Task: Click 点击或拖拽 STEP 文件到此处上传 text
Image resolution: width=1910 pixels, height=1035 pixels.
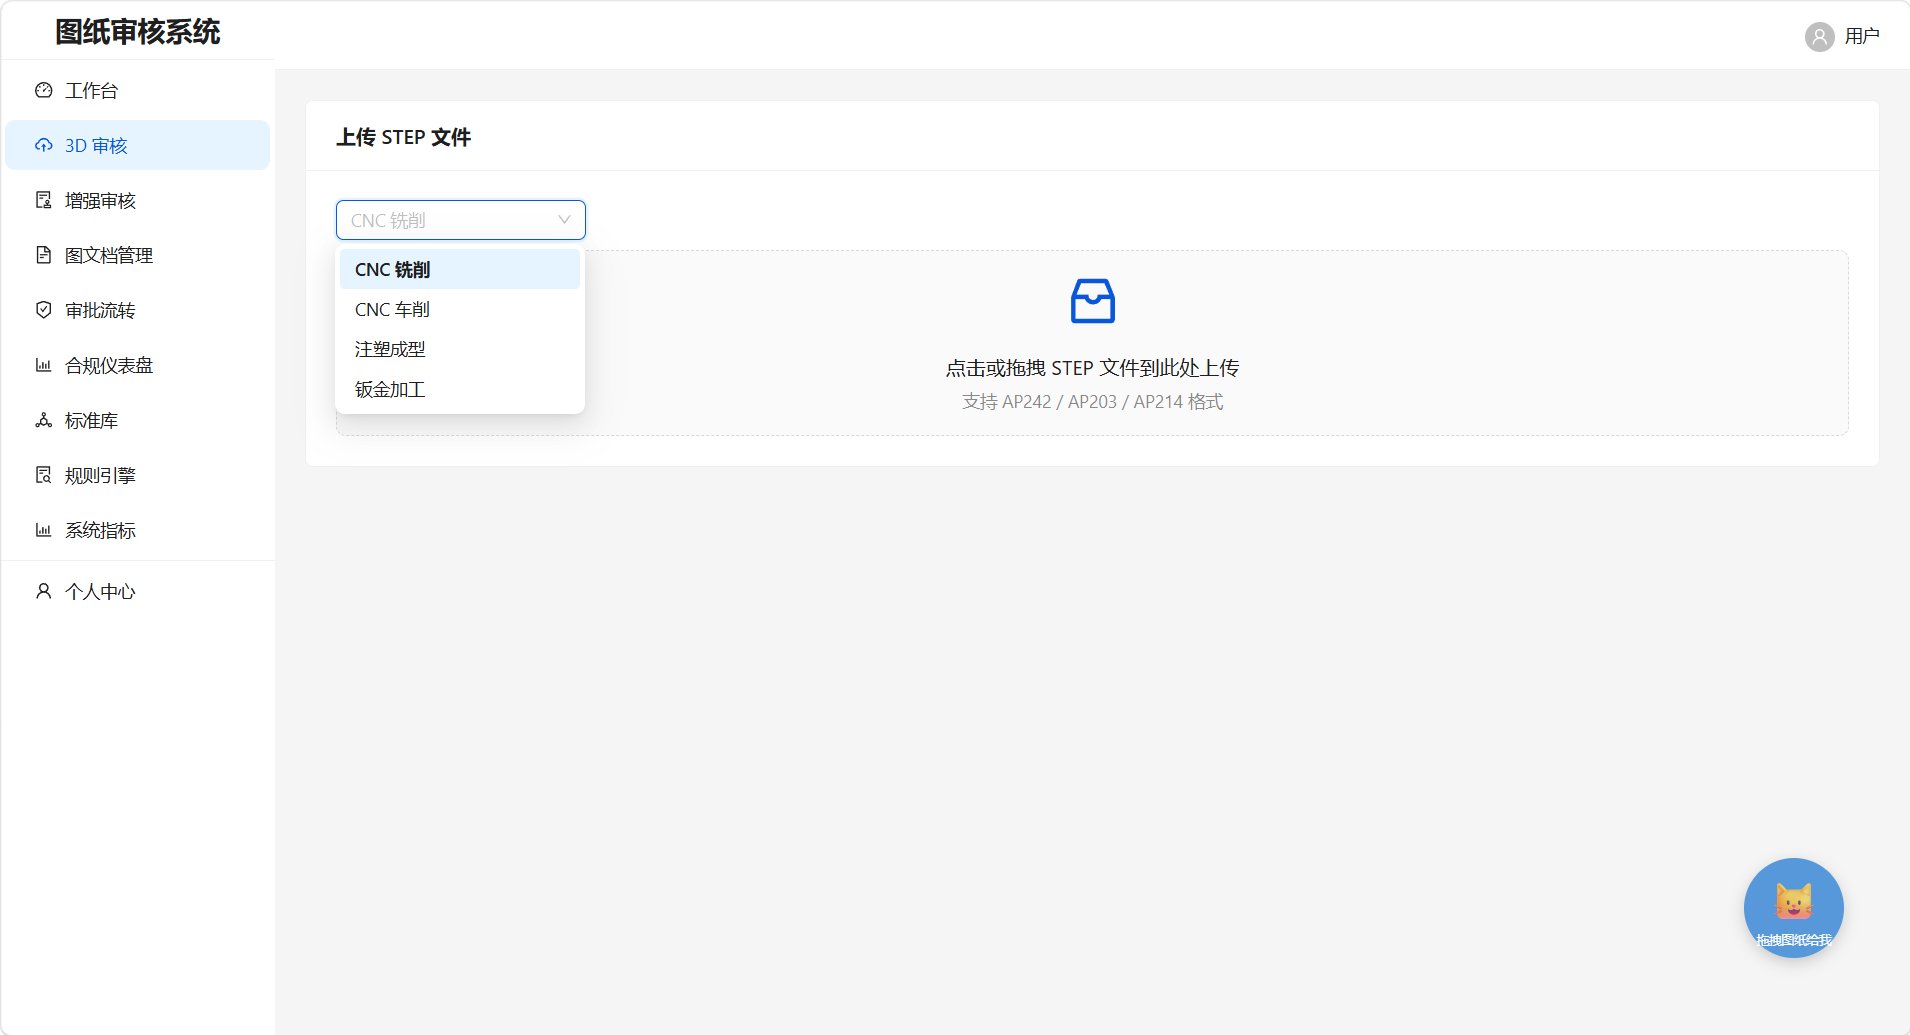Action: [x=1092, y=368]
